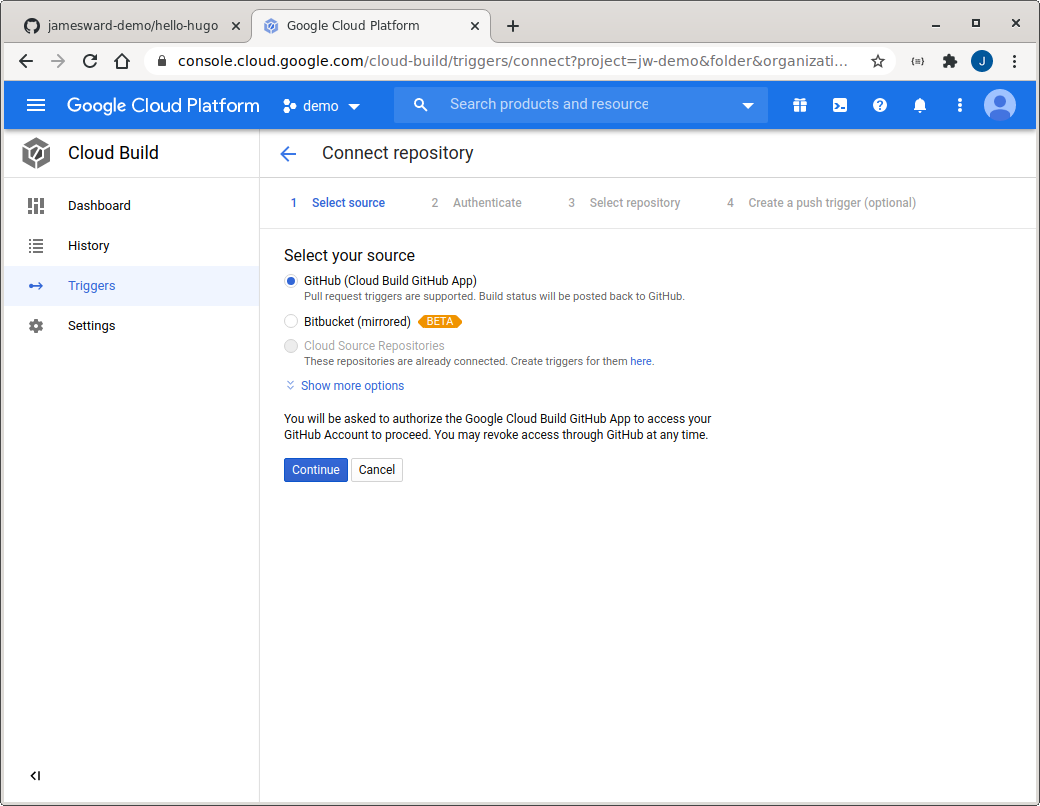Select the Bitbucket (mirrored) radio button
Image resolution: width=1040 pixels, height=806 pixels.
tap(291, 321)
